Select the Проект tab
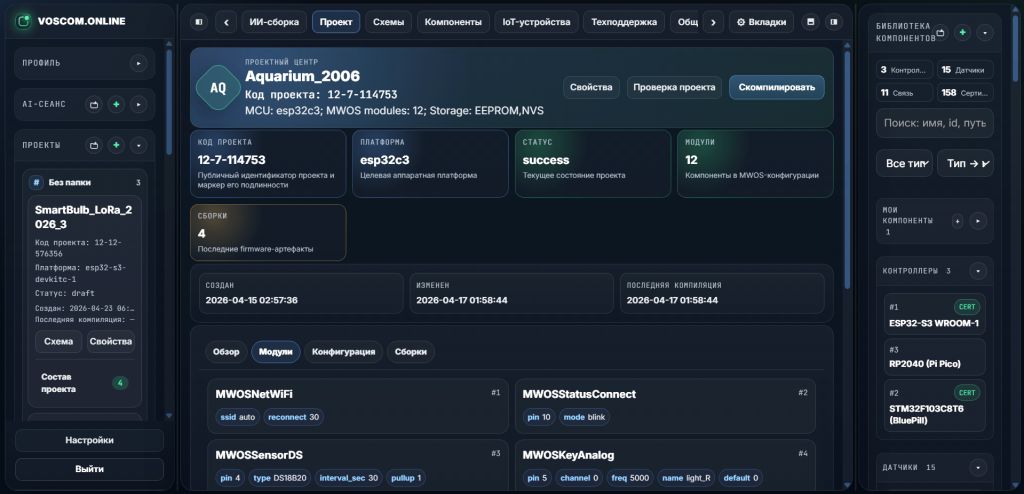The width and height of the screenshot is (1024, 494). point(336,22)
